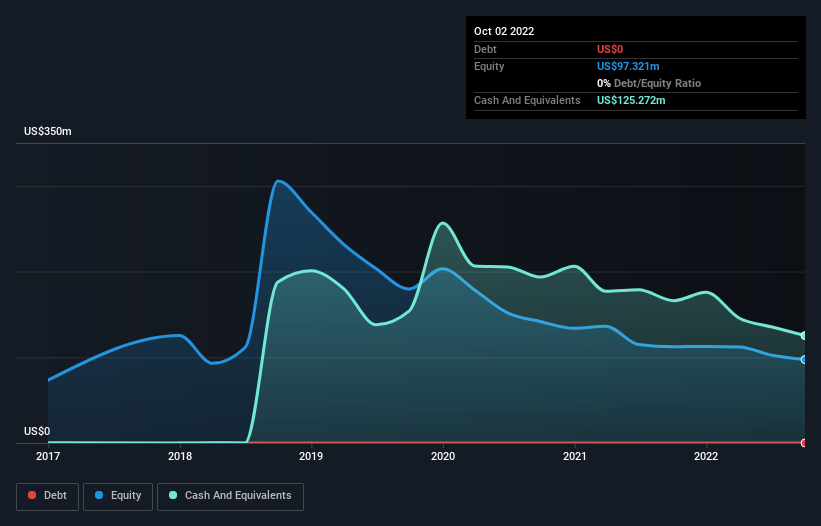Viewport: 821px width, 526px height.
Task: Click the Oct 02 2022 tooltip date
Action: coord(504,31)
